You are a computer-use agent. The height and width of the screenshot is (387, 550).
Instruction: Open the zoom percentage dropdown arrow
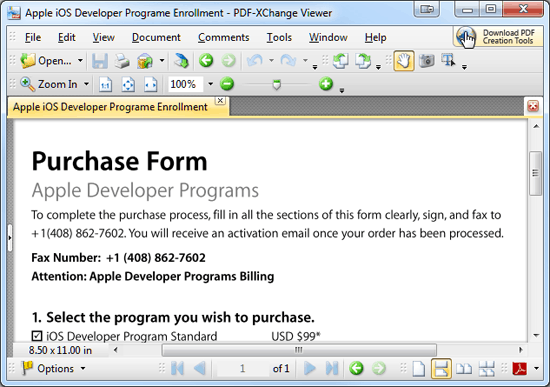coord(210,84)
